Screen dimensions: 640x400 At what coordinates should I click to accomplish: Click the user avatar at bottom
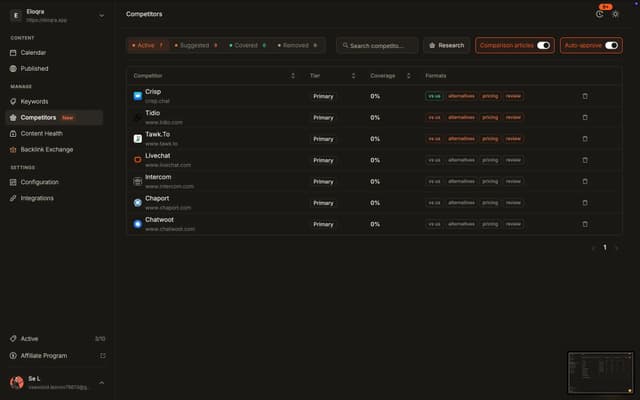click(17, 382)
